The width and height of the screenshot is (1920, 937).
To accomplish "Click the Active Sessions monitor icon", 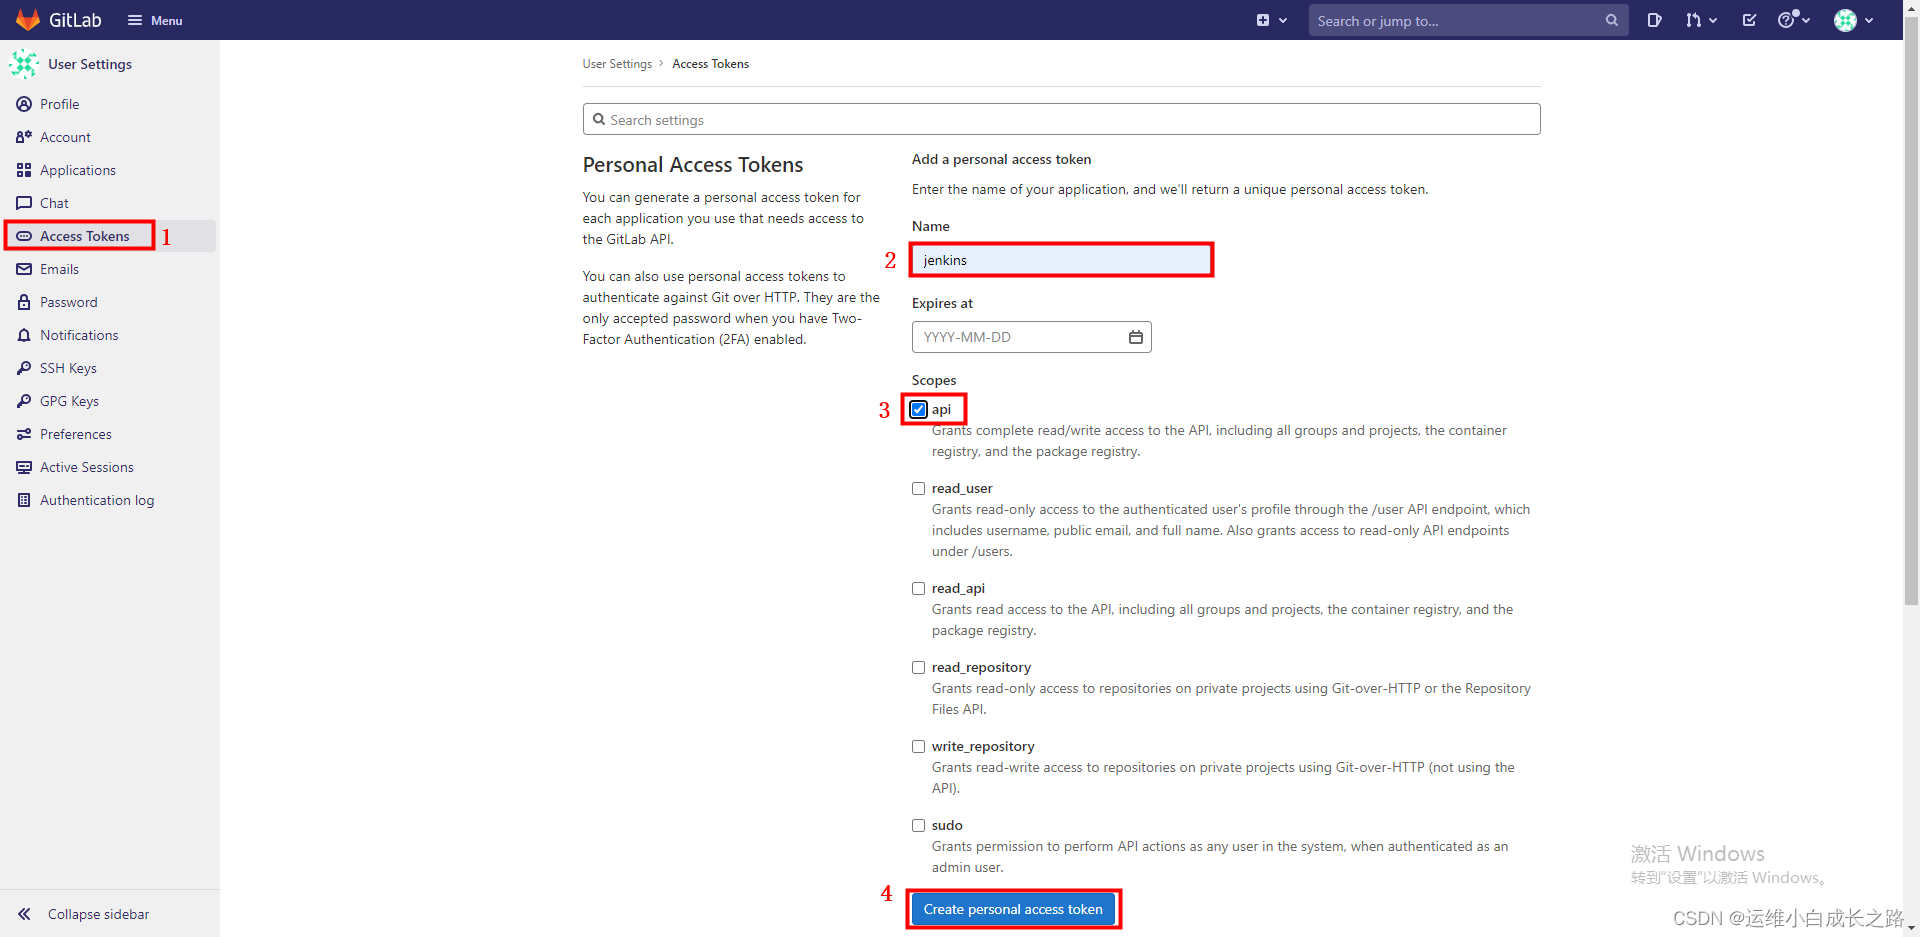I will pyautogui.click(x=24, y=467).
